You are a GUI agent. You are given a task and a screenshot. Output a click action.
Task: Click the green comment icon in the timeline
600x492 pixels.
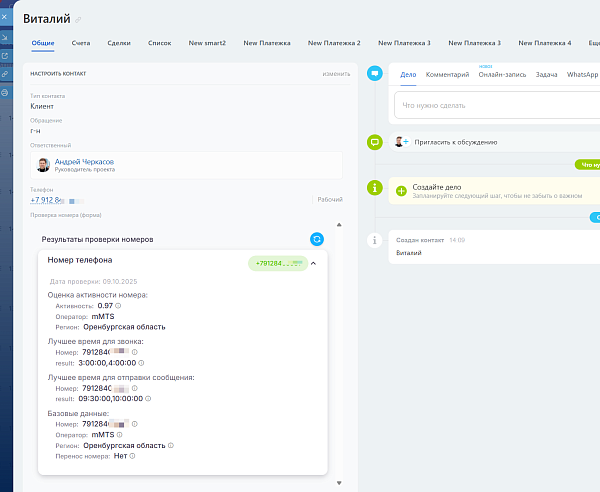click(375, 142)
